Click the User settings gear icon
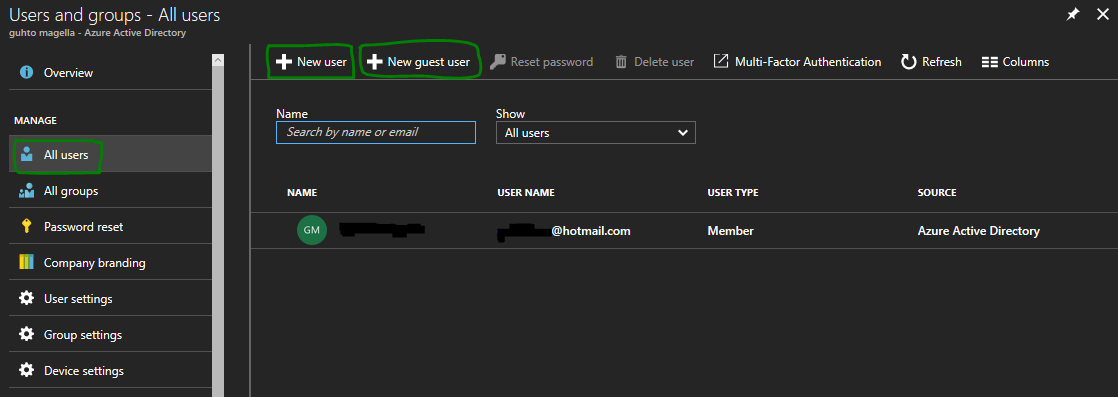Image resolution: width=1118 pixels, height=397 pixels. pos(26,299)
